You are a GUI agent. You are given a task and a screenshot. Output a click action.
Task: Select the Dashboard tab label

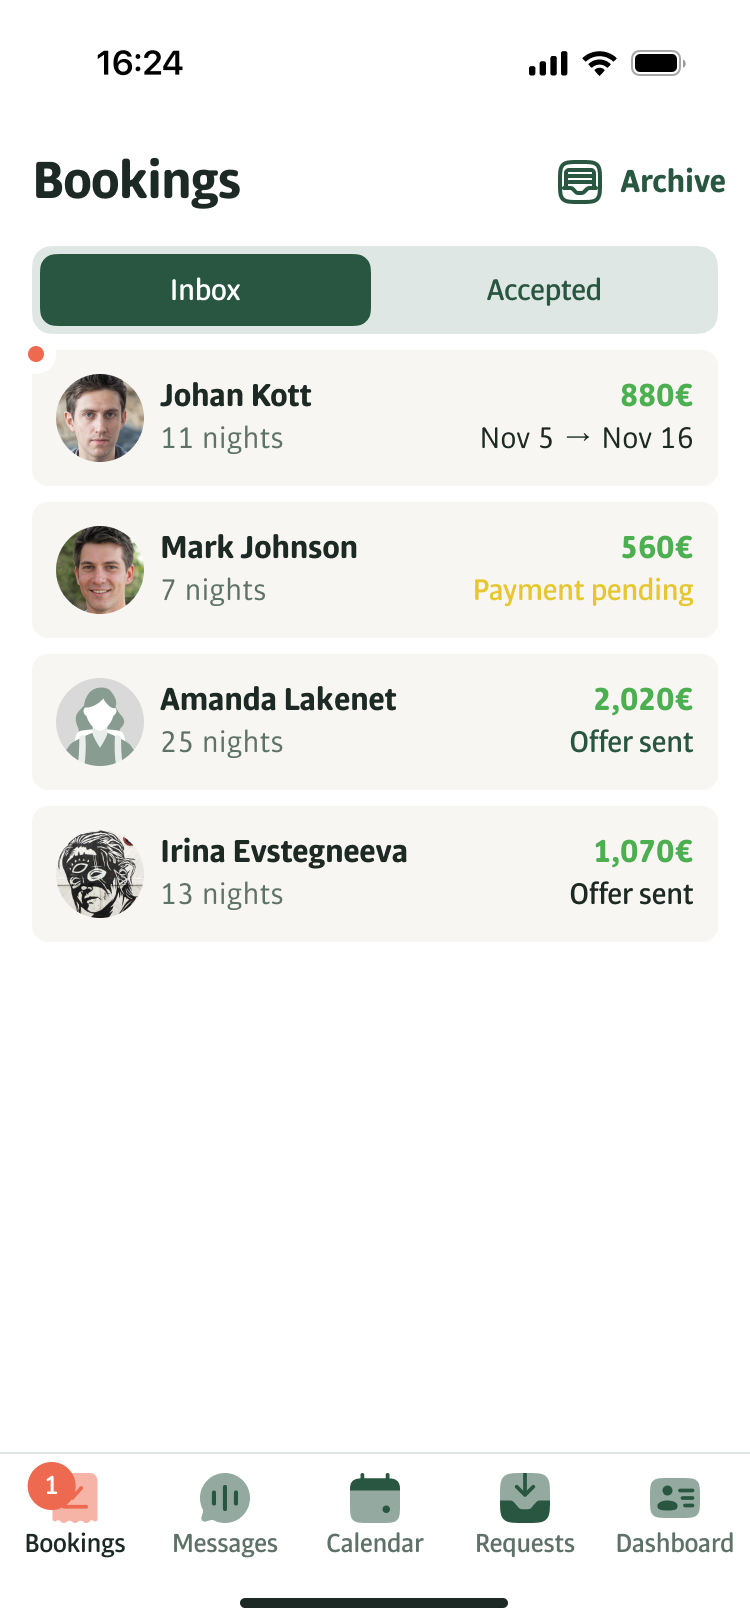click(675, 1544)
